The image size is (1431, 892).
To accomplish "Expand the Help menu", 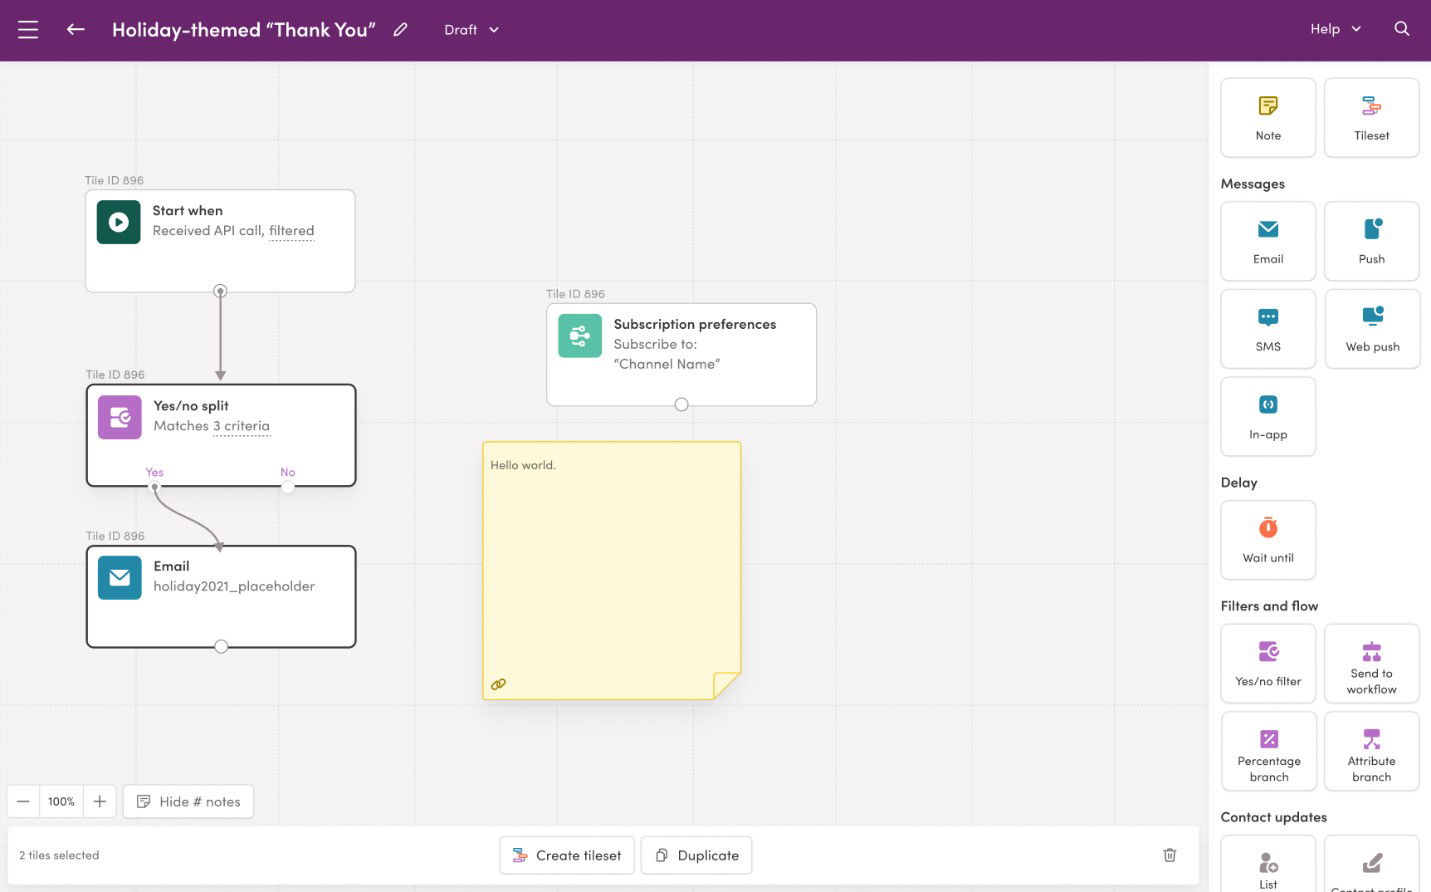I will (x=1334, y=29).
